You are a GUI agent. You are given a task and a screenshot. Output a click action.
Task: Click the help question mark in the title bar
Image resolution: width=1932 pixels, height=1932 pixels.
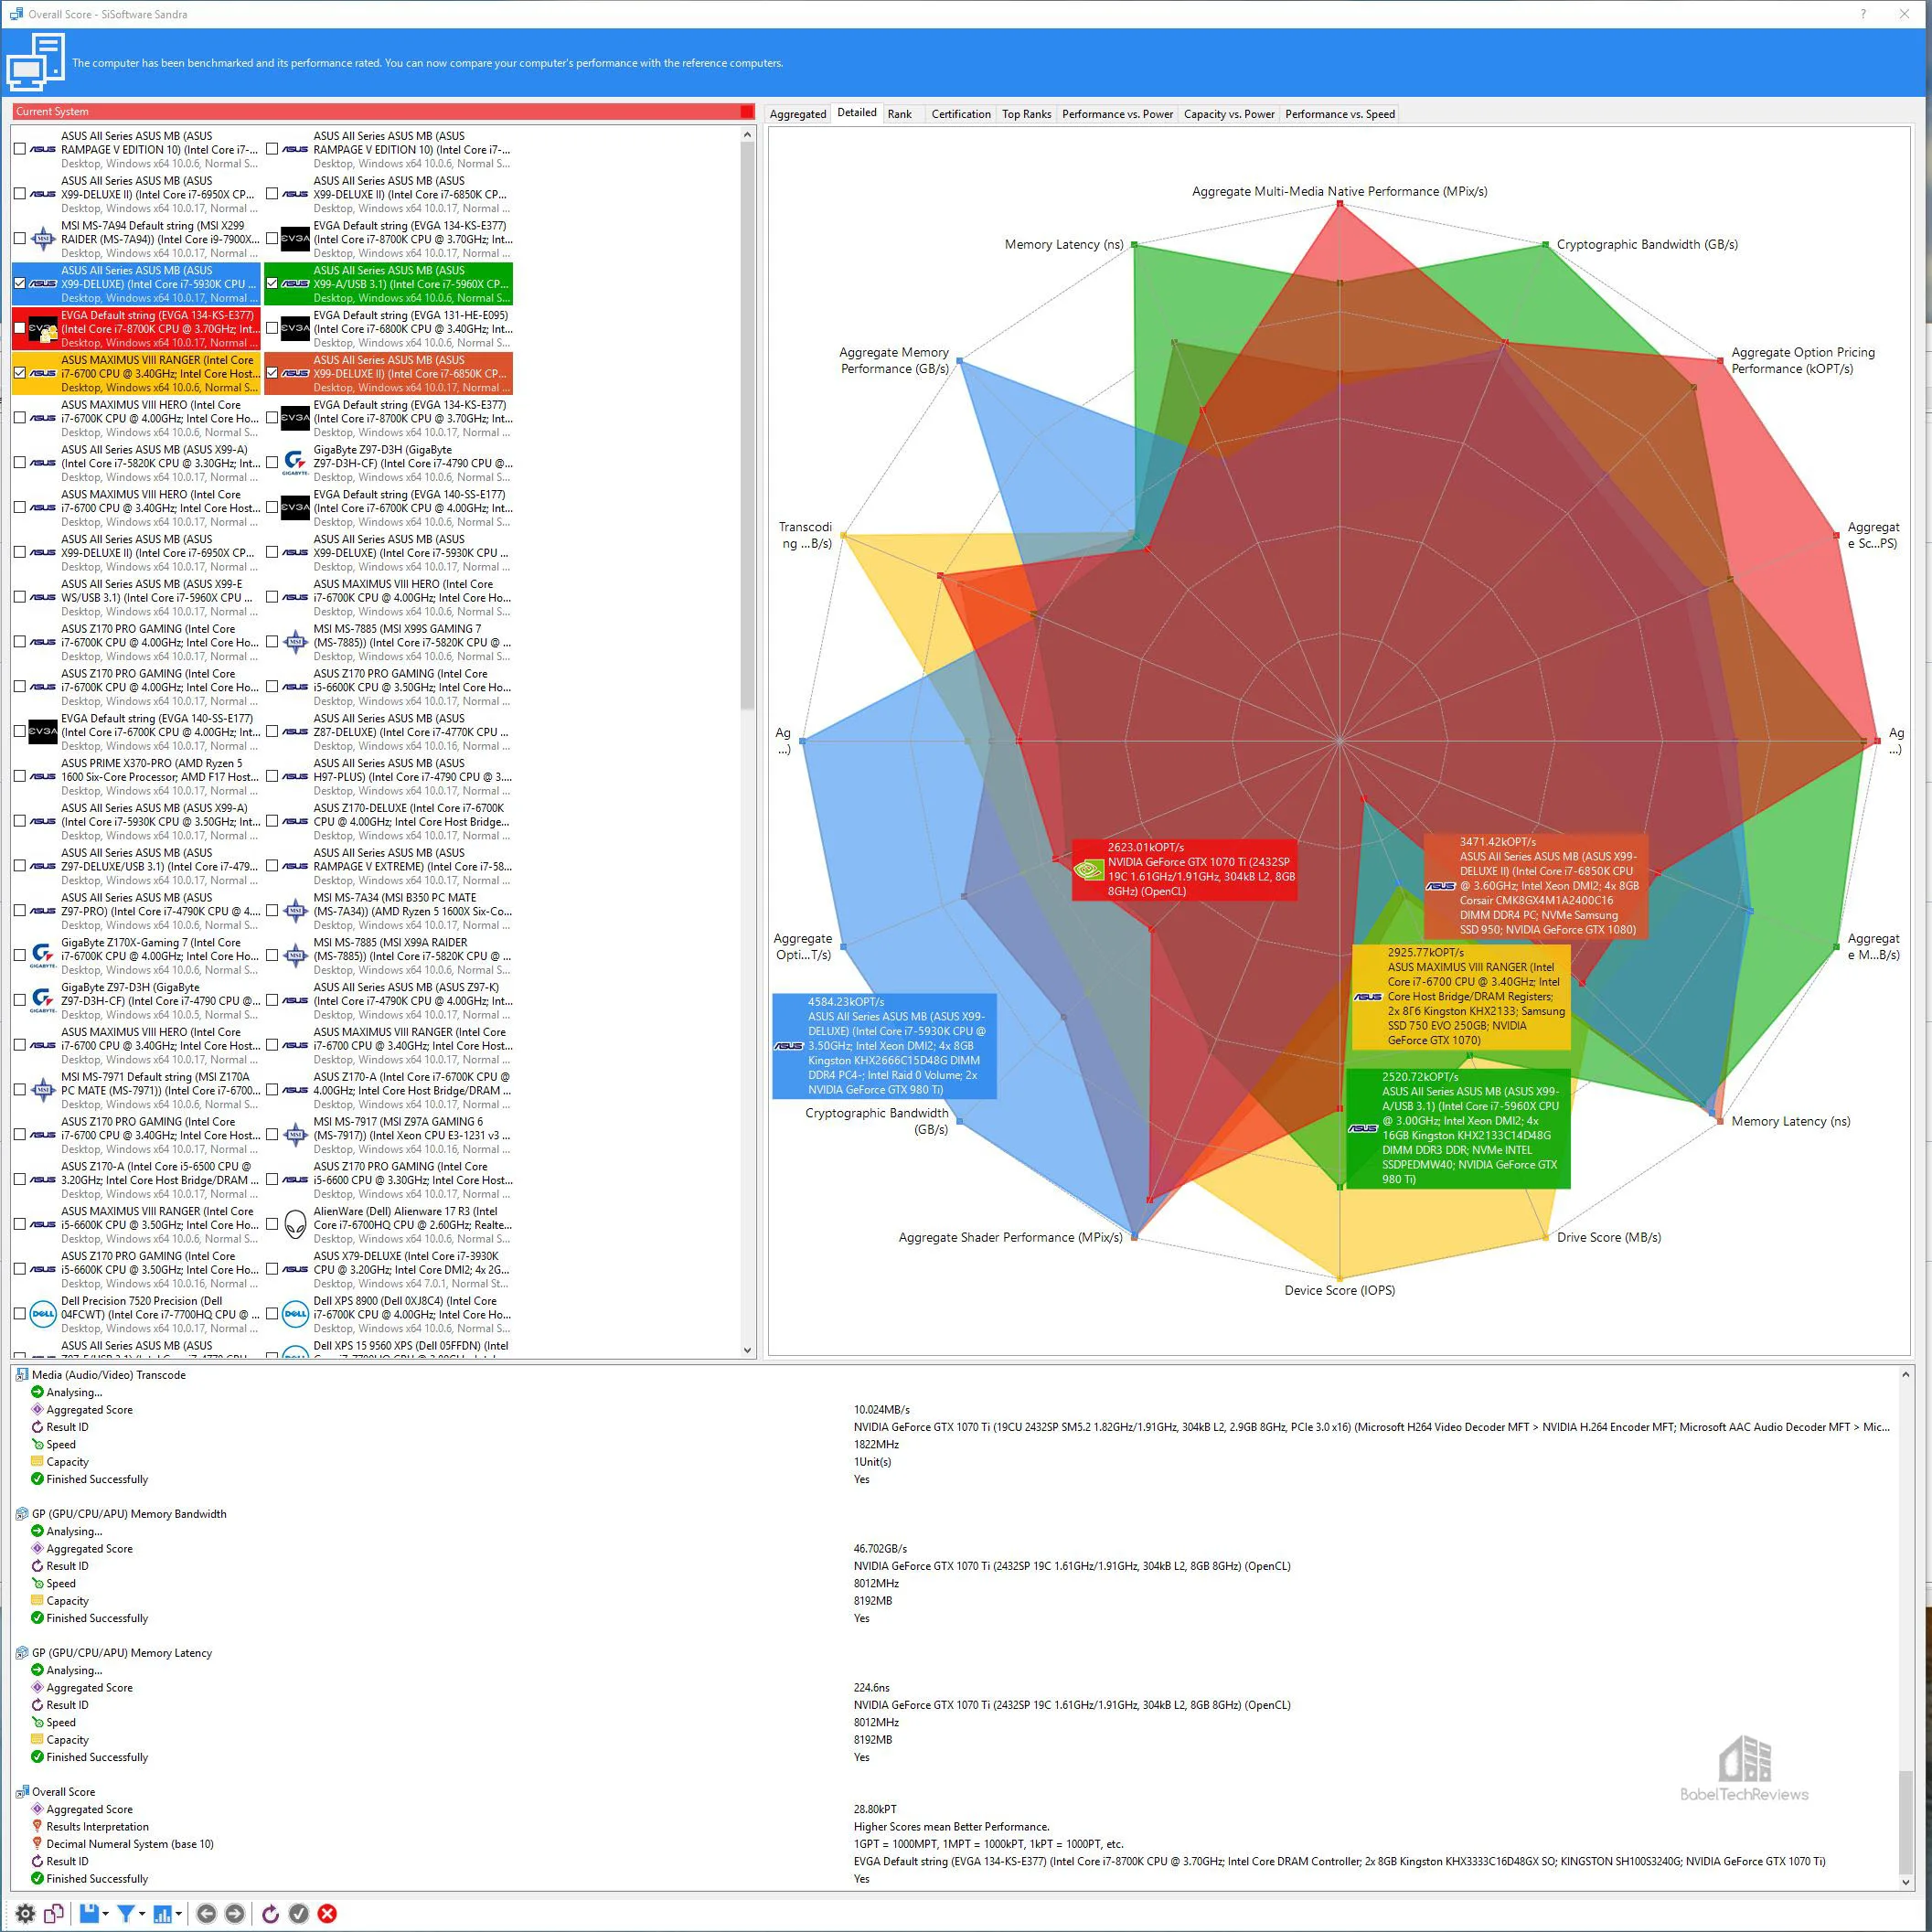click(x=1863, y=14)
